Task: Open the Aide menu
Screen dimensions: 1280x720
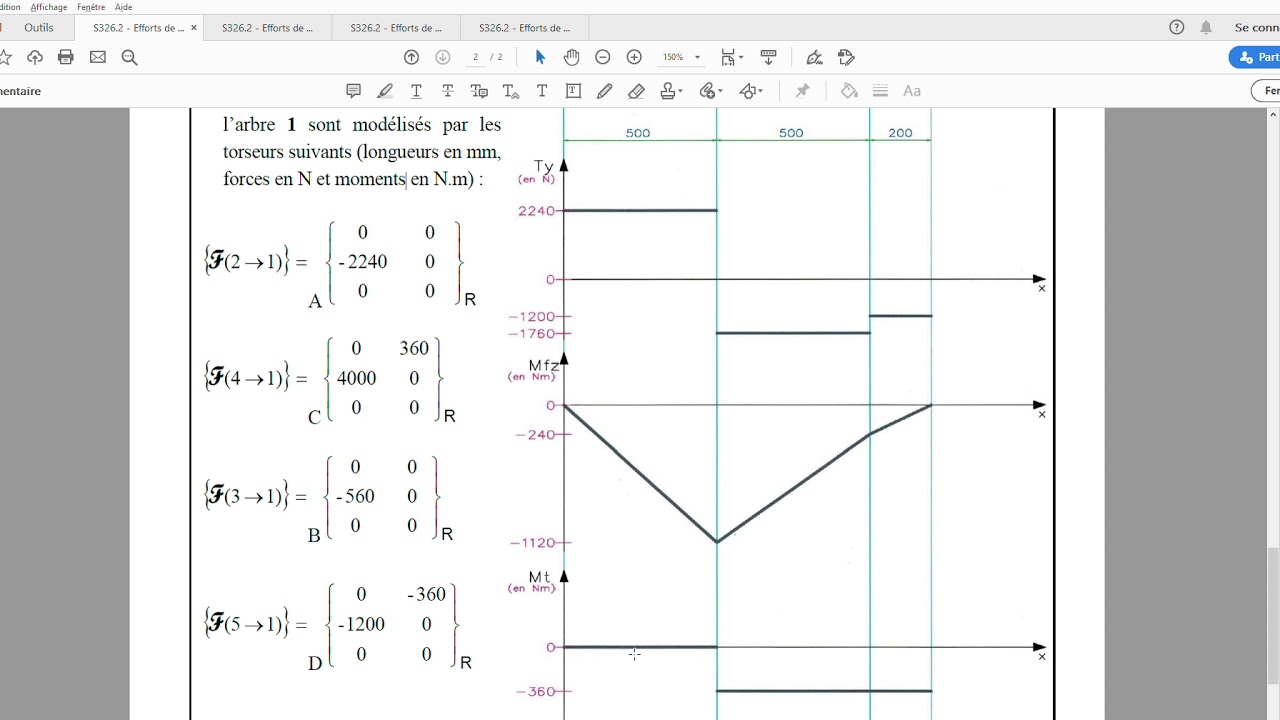Action: (123, 7)
